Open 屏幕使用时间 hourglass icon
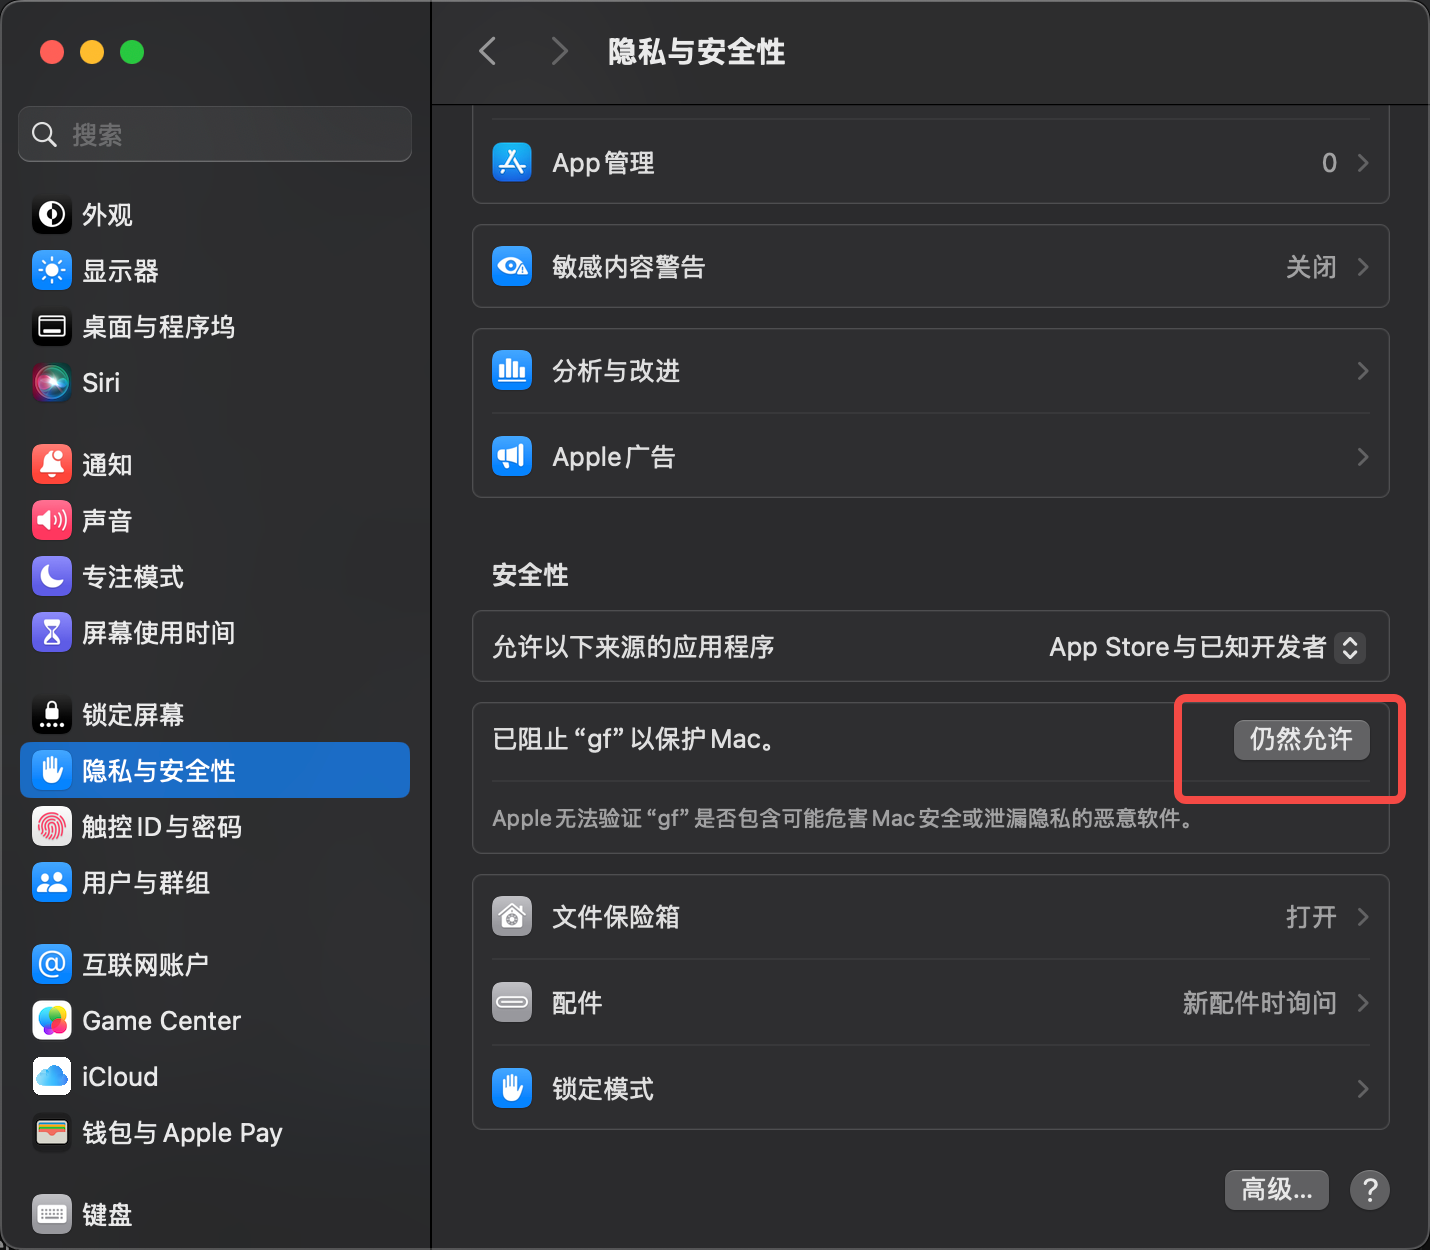This screenshot has height=1250, width=1430. point(52,633)
